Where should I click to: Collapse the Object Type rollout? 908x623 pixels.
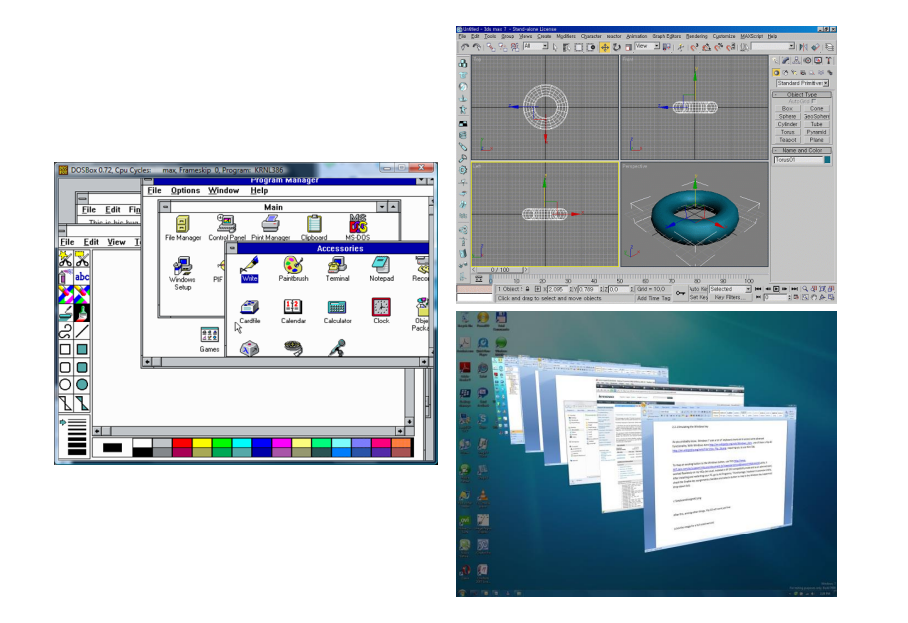(802, 94)
